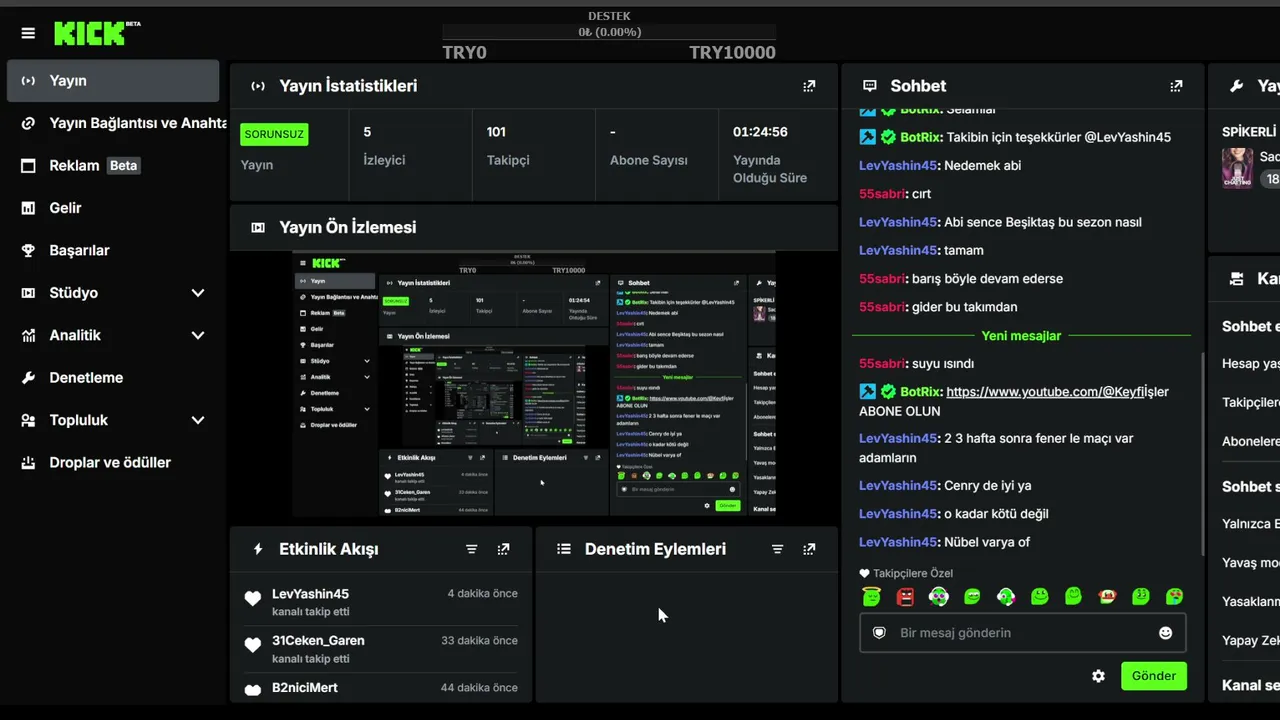Click username 55sabri on the 'cırt' message

883,194
